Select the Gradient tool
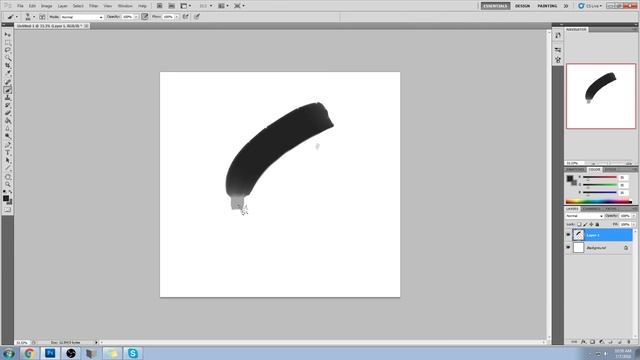Screen dimensions: 640x360 7,121
